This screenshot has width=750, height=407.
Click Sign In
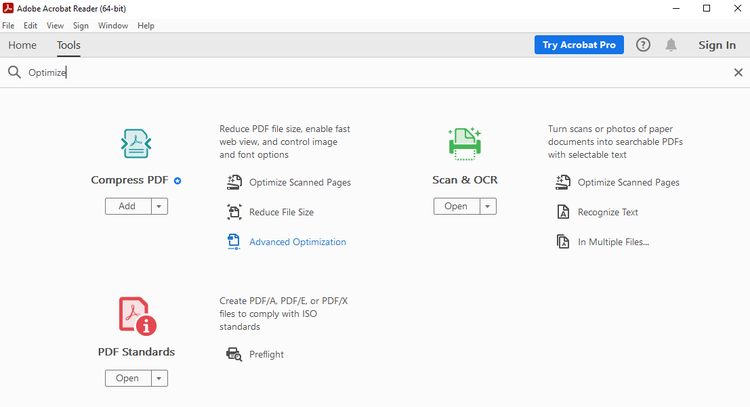point(716,45)
